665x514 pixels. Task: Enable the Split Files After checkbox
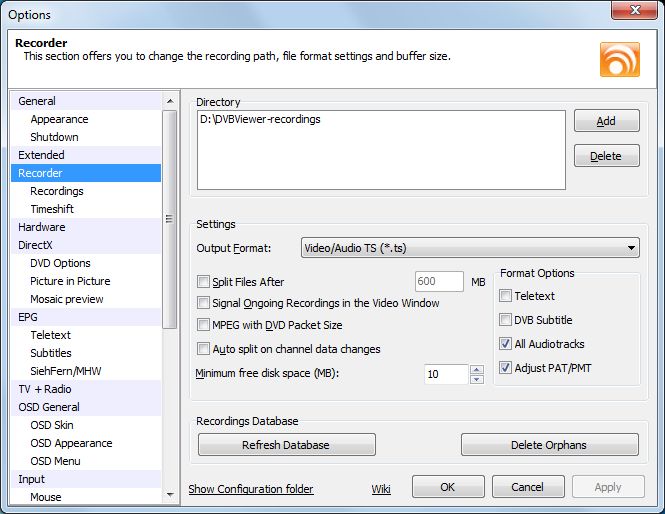205,282
